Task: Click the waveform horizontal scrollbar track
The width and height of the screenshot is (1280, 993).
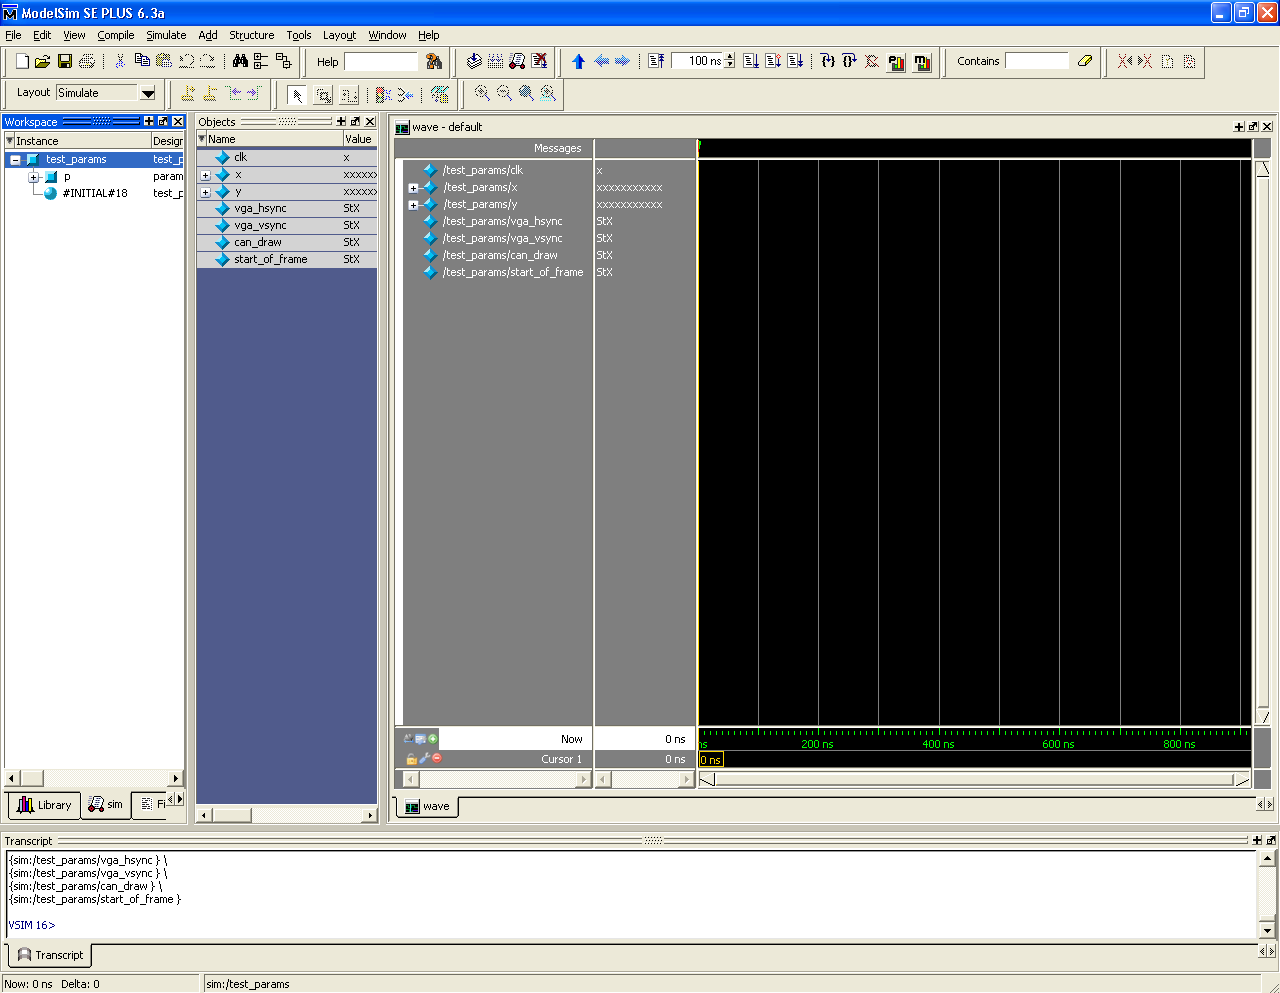Action: (970, 780)
